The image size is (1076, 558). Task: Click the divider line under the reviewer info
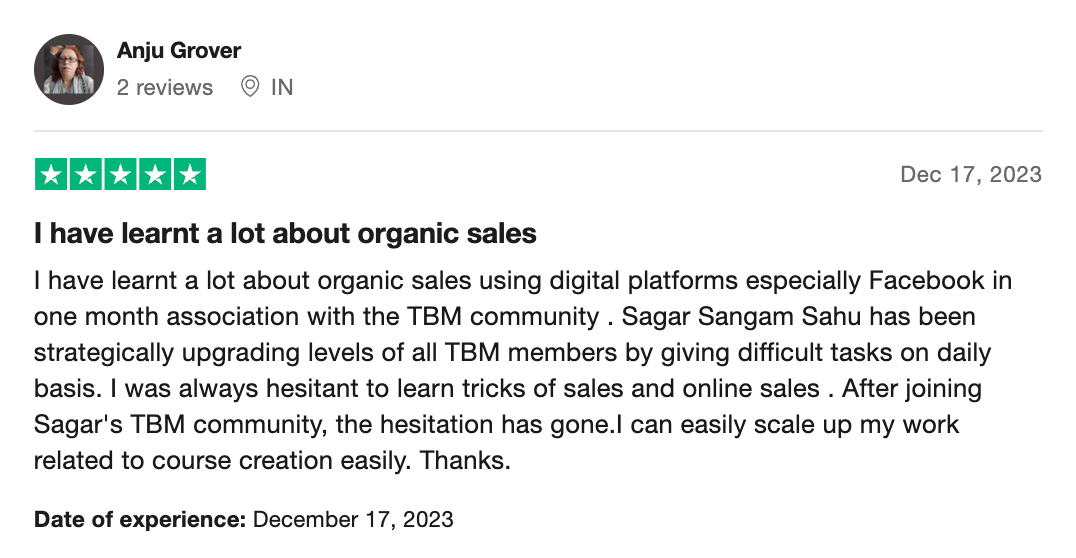pos(538,131)
